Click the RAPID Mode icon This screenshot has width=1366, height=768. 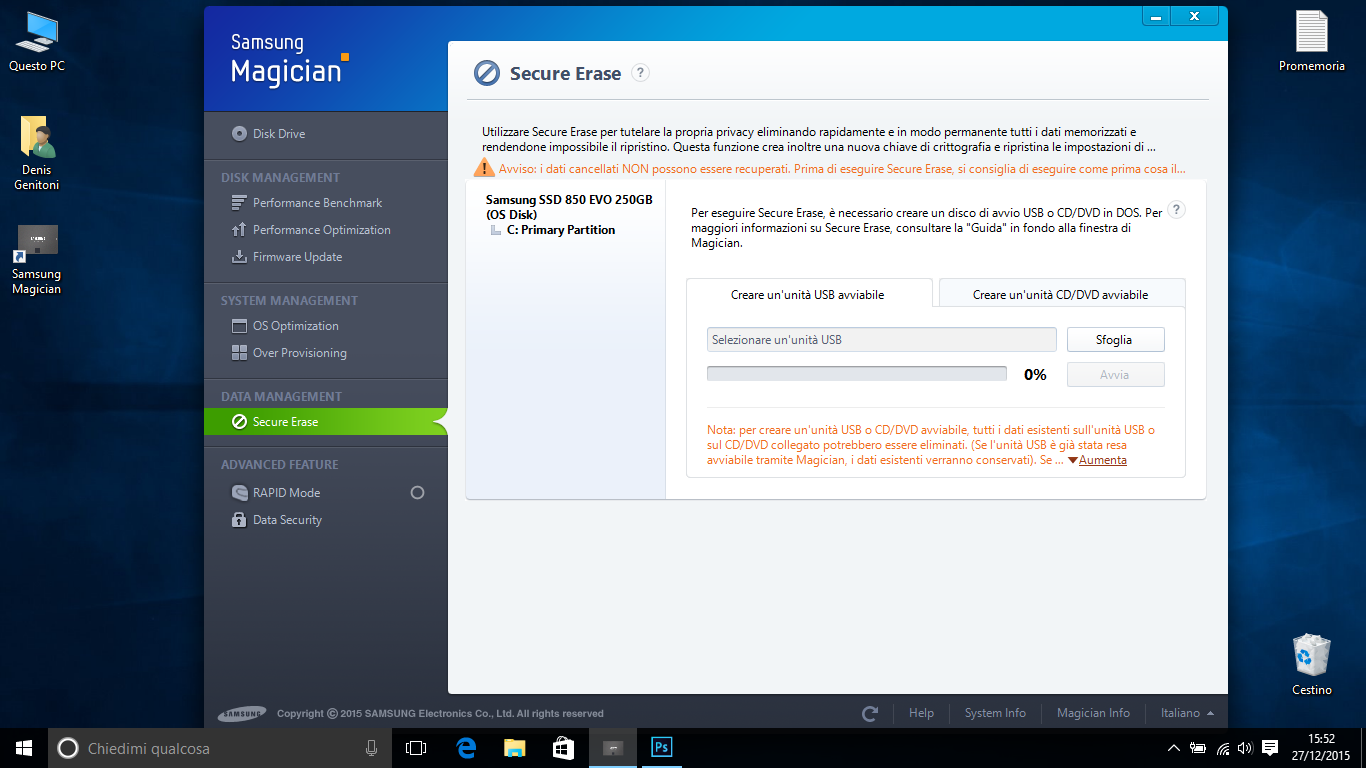pos(239,493)
